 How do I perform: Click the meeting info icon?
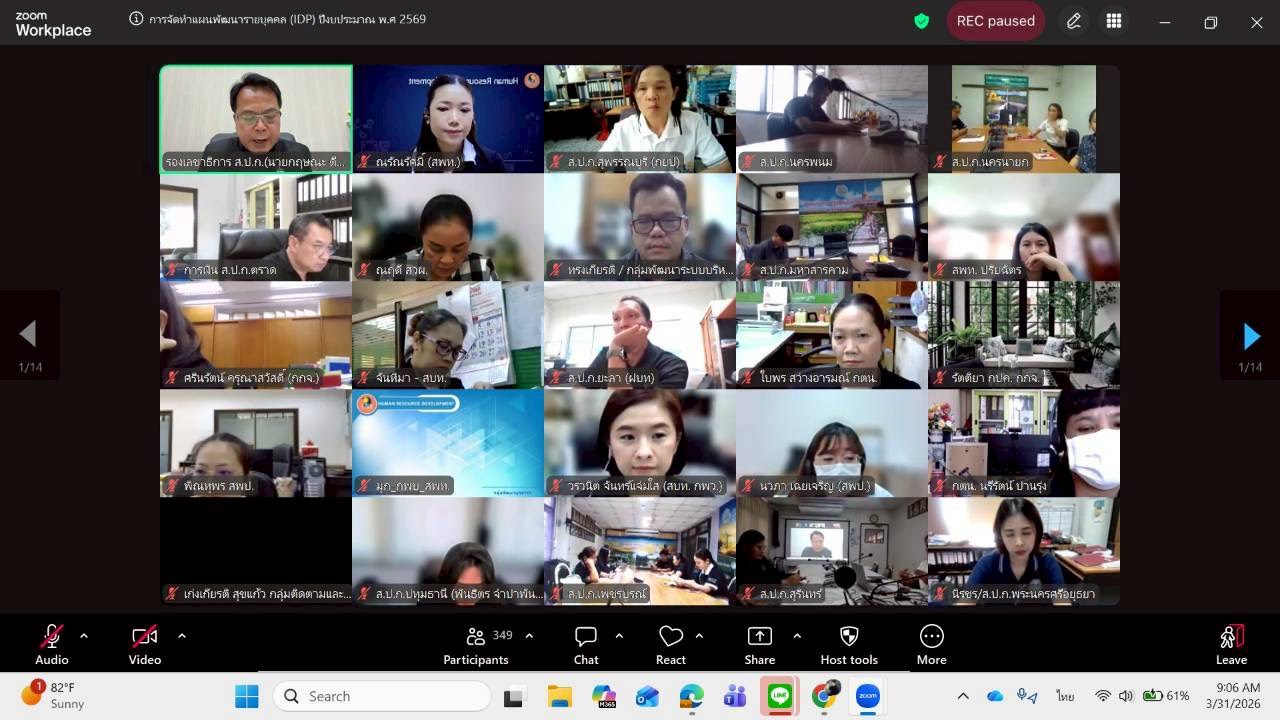[x=136, y=19]
